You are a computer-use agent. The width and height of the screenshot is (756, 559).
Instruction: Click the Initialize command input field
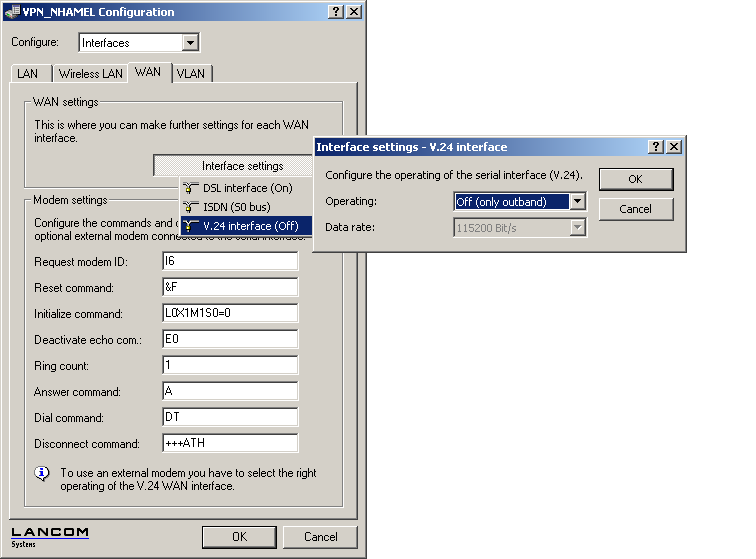(x=230, y=313)
